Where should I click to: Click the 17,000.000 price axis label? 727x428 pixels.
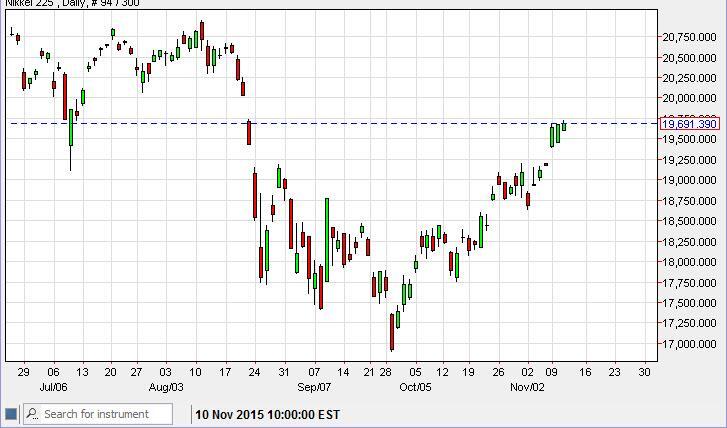click(x=690, y=344)
